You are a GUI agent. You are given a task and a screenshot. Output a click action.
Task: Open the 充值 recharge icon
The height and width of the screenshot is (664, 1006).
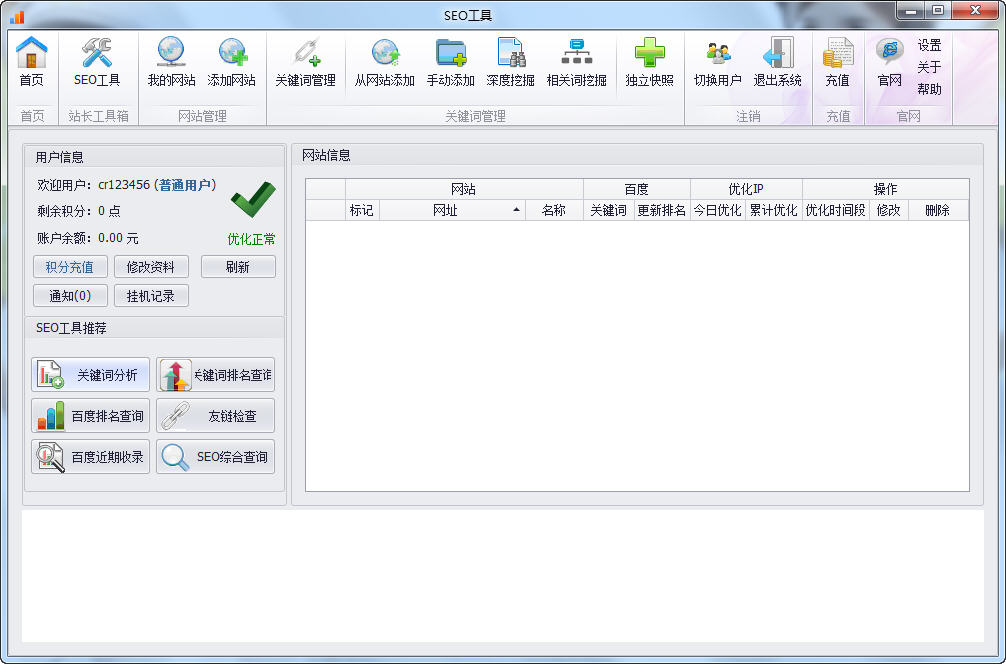[x=838, y=62]
